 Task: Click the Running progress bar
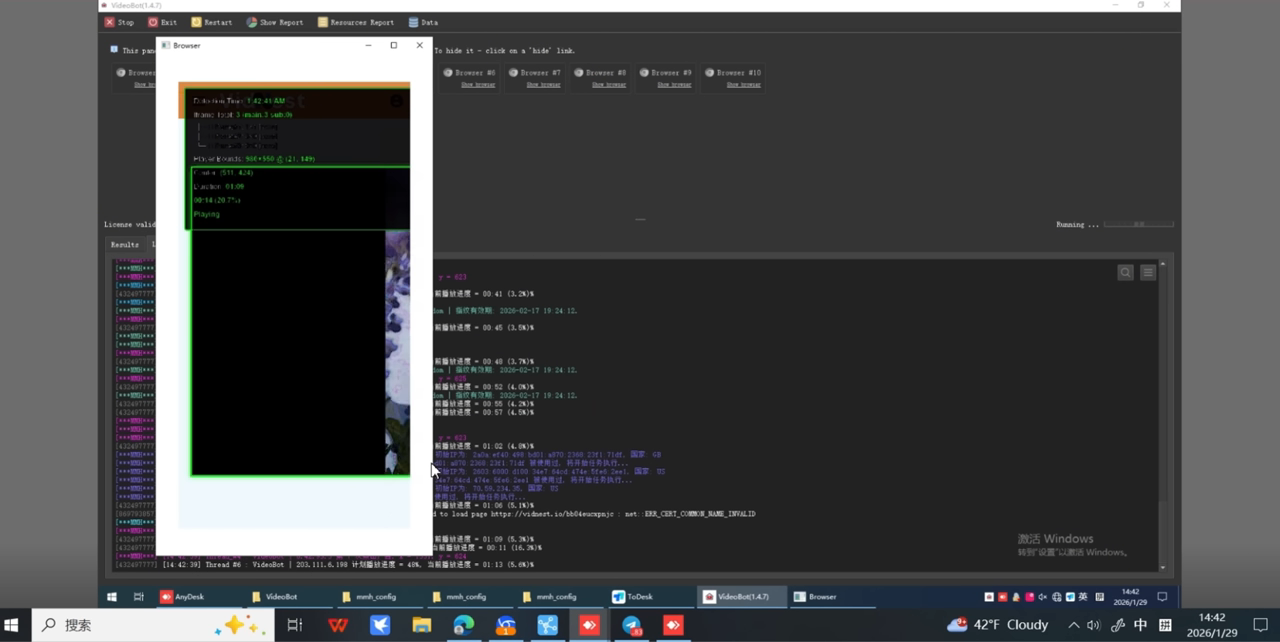point(1139,224)
